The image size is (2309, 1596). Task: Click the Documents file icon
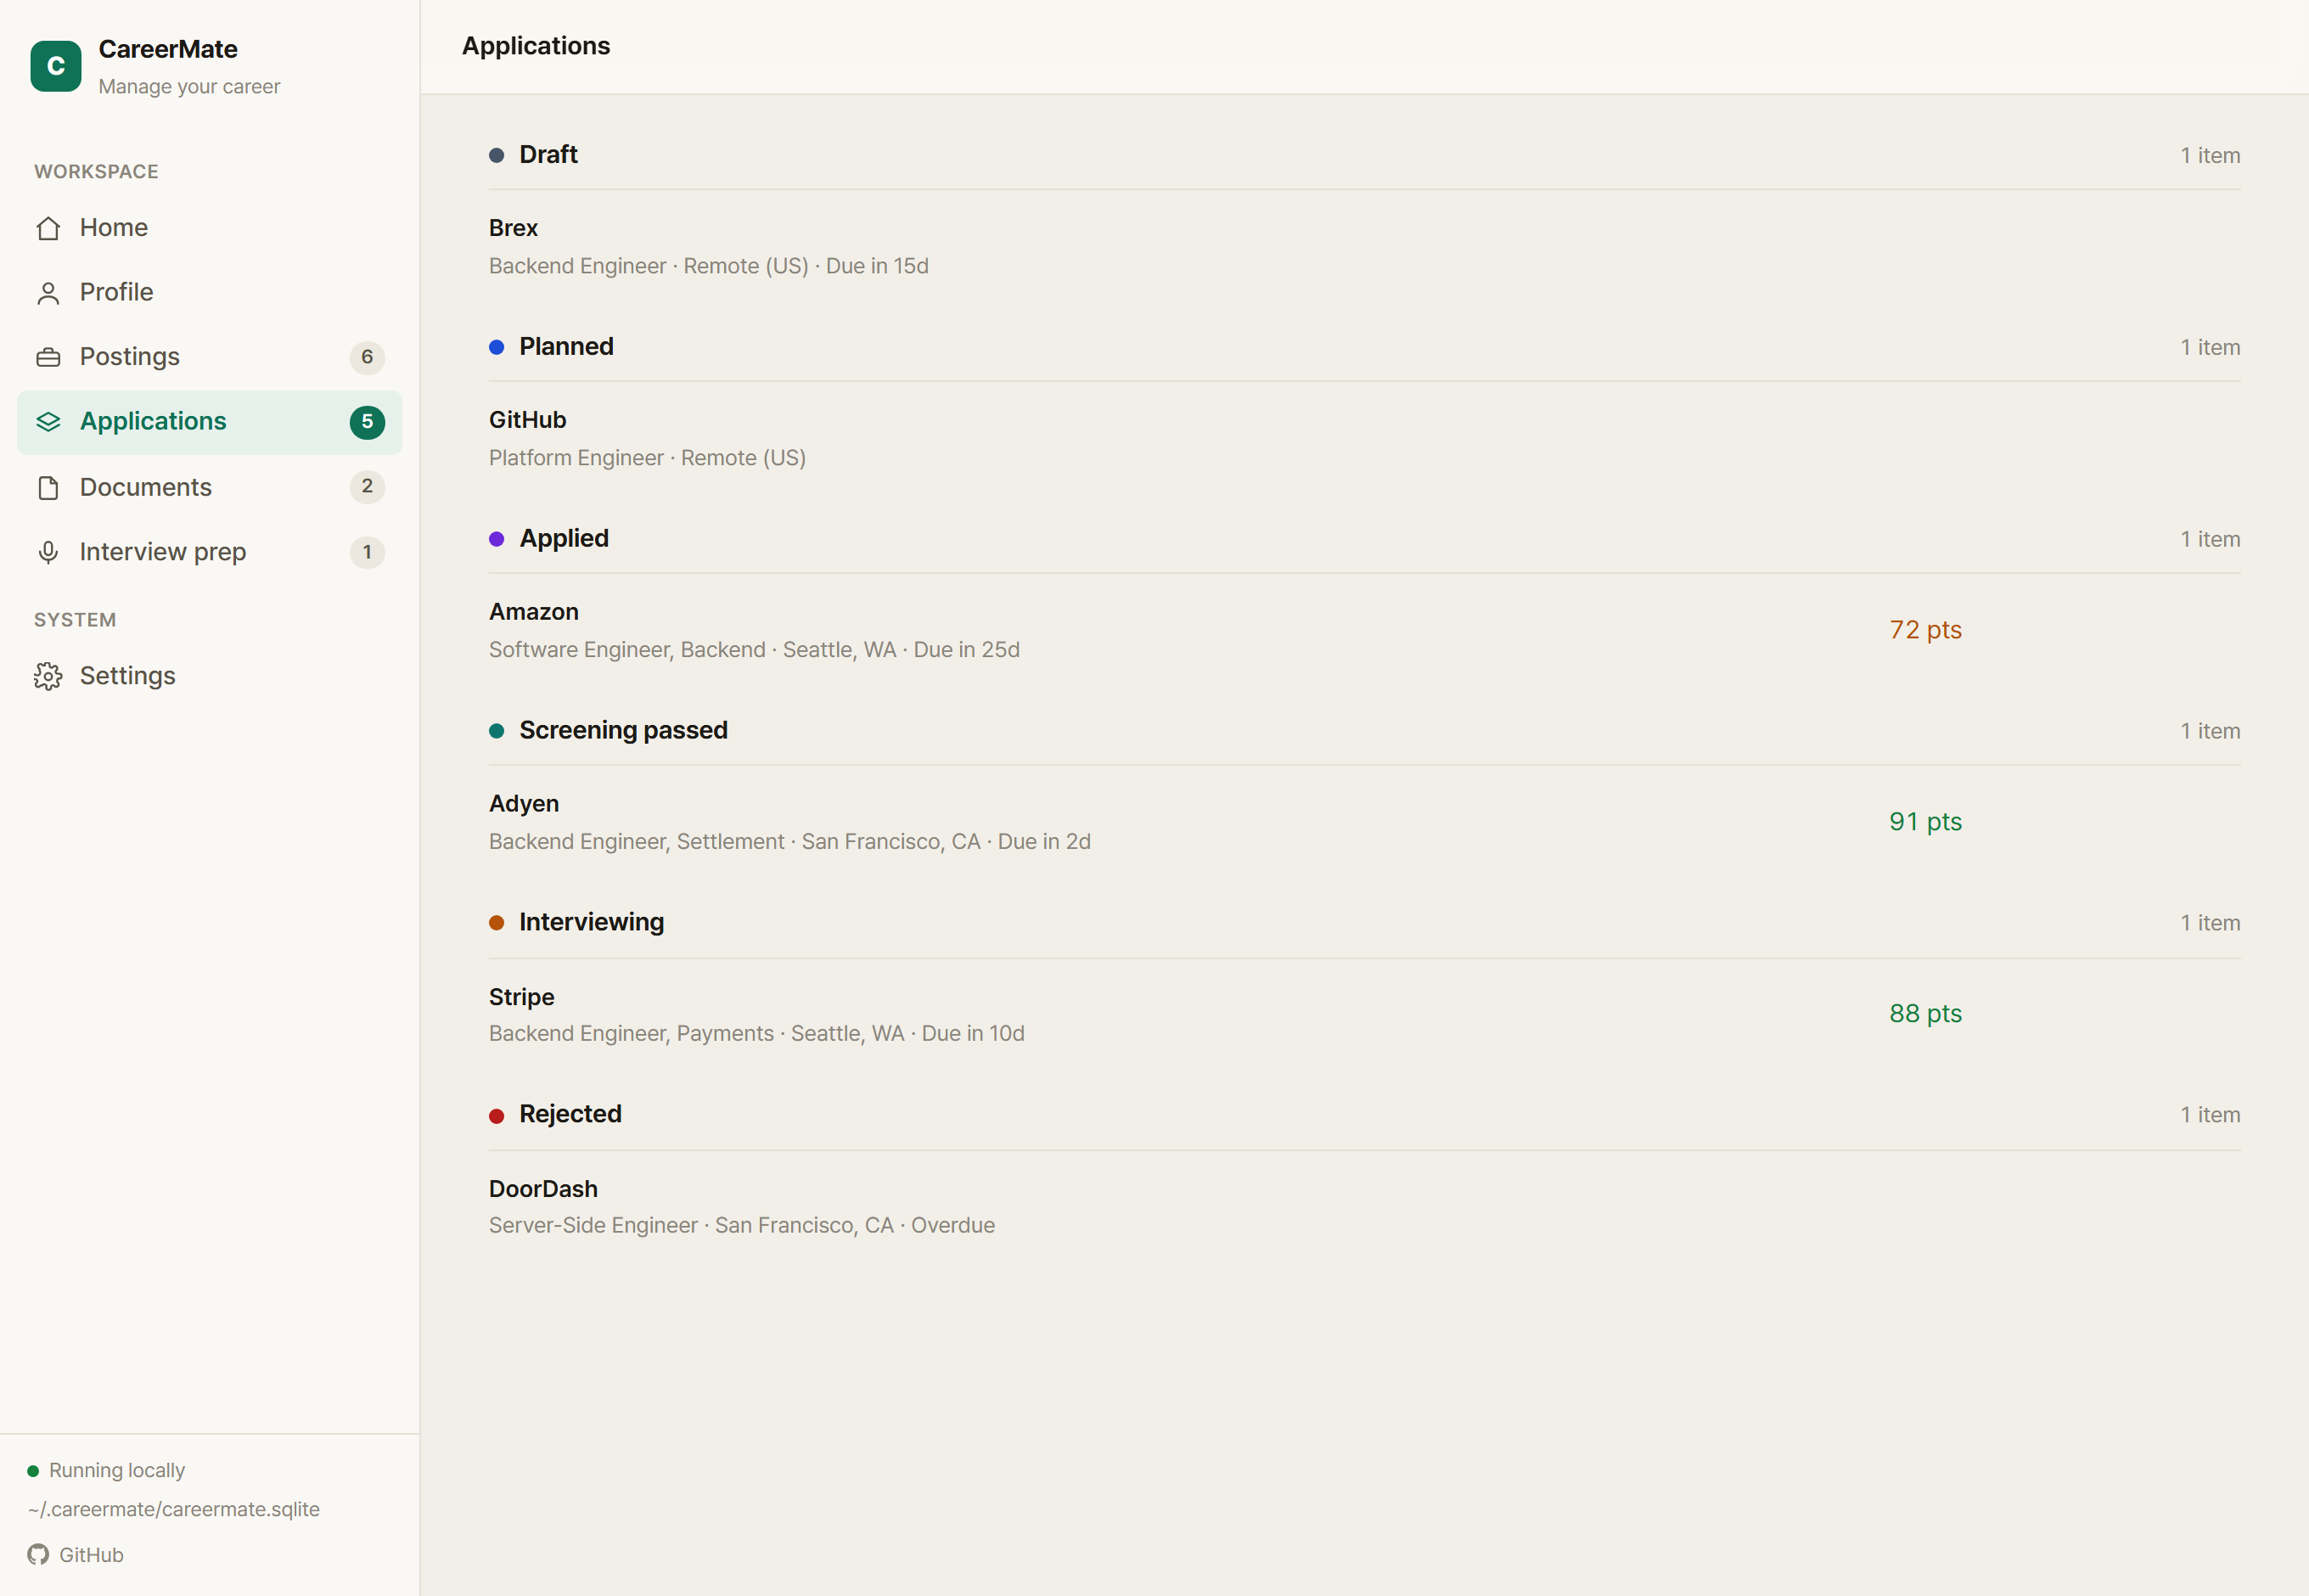[48, 487]
